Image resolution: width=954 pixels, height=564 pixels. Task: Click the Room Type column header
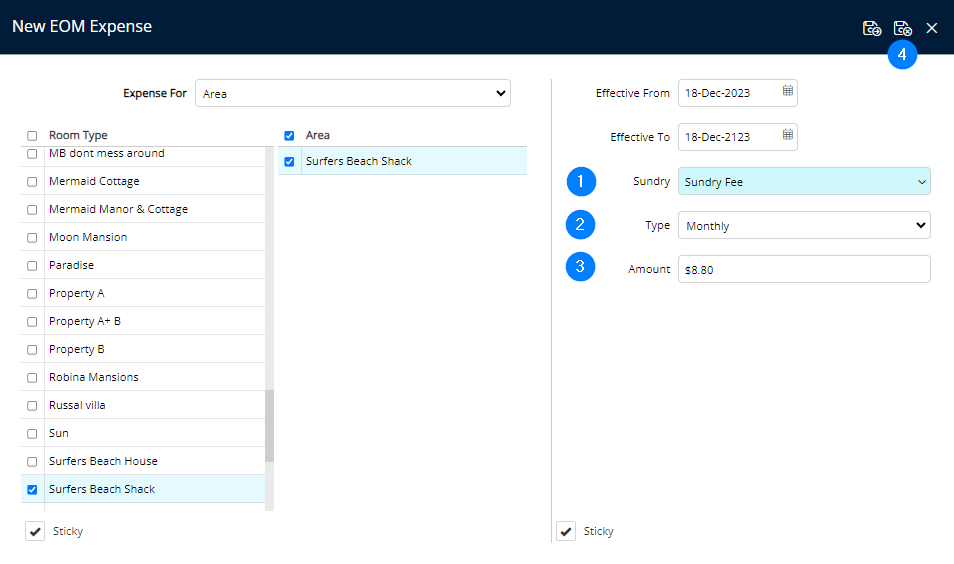tap(78, 135)
